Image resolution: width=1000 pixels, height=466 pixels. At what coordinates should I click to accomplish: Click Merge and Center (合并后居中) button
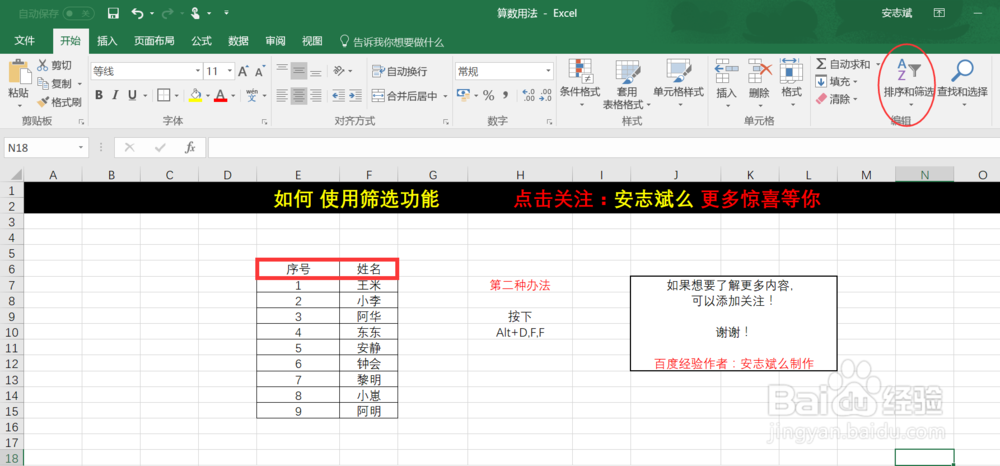click(404, 96)
